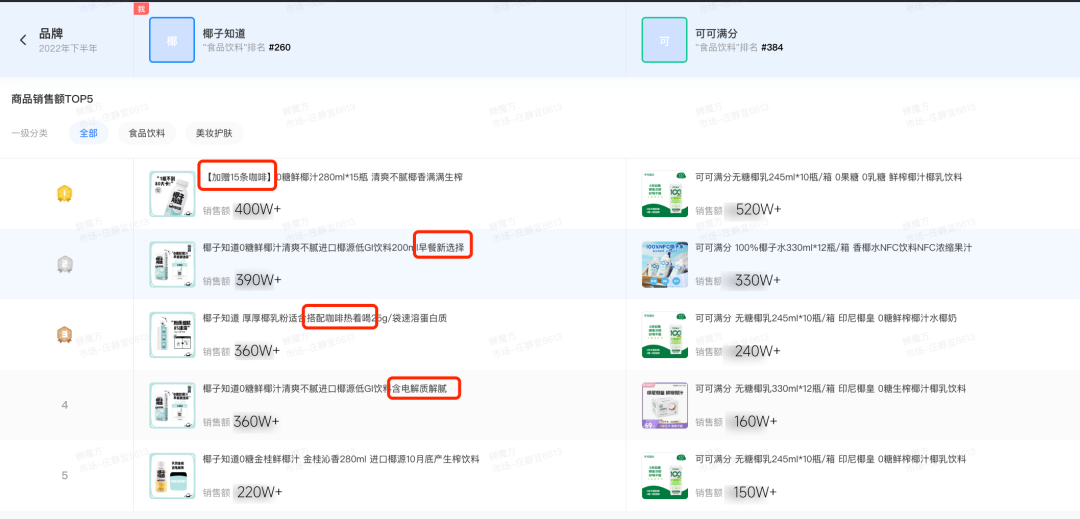Open the 可可满分 product title with 150W+ sales
This screenshot has width=1080, height=519.
(x=831, y=459)
